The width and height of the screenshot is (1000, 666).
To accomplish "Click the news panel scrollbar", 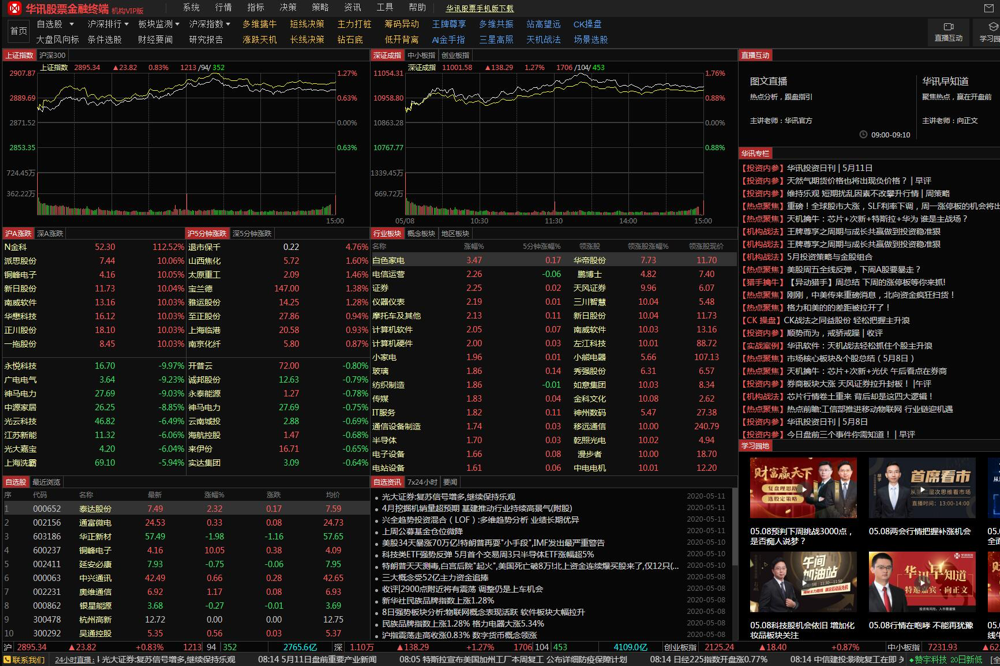I will tap(733, 526).
